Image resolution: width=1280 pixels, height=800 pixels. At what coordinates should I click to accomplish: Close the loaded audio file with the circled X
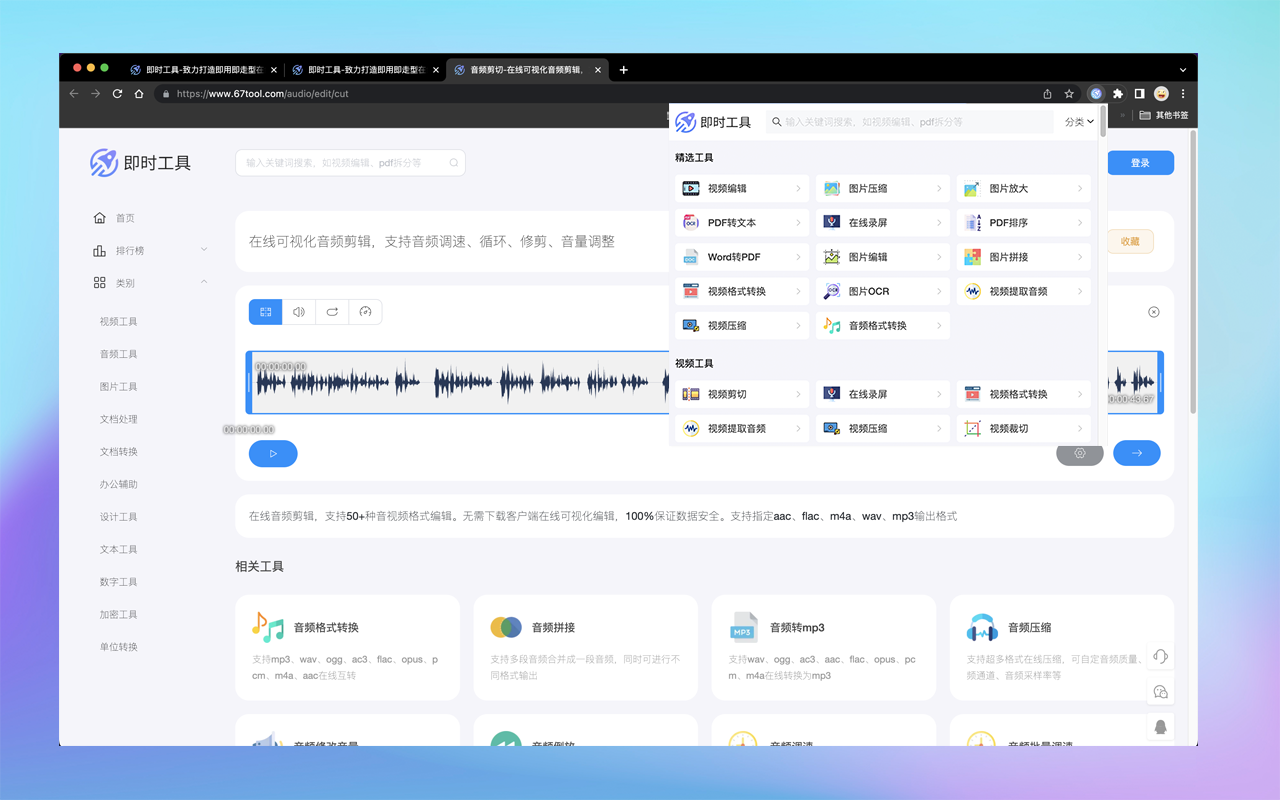coord(1153,312)
